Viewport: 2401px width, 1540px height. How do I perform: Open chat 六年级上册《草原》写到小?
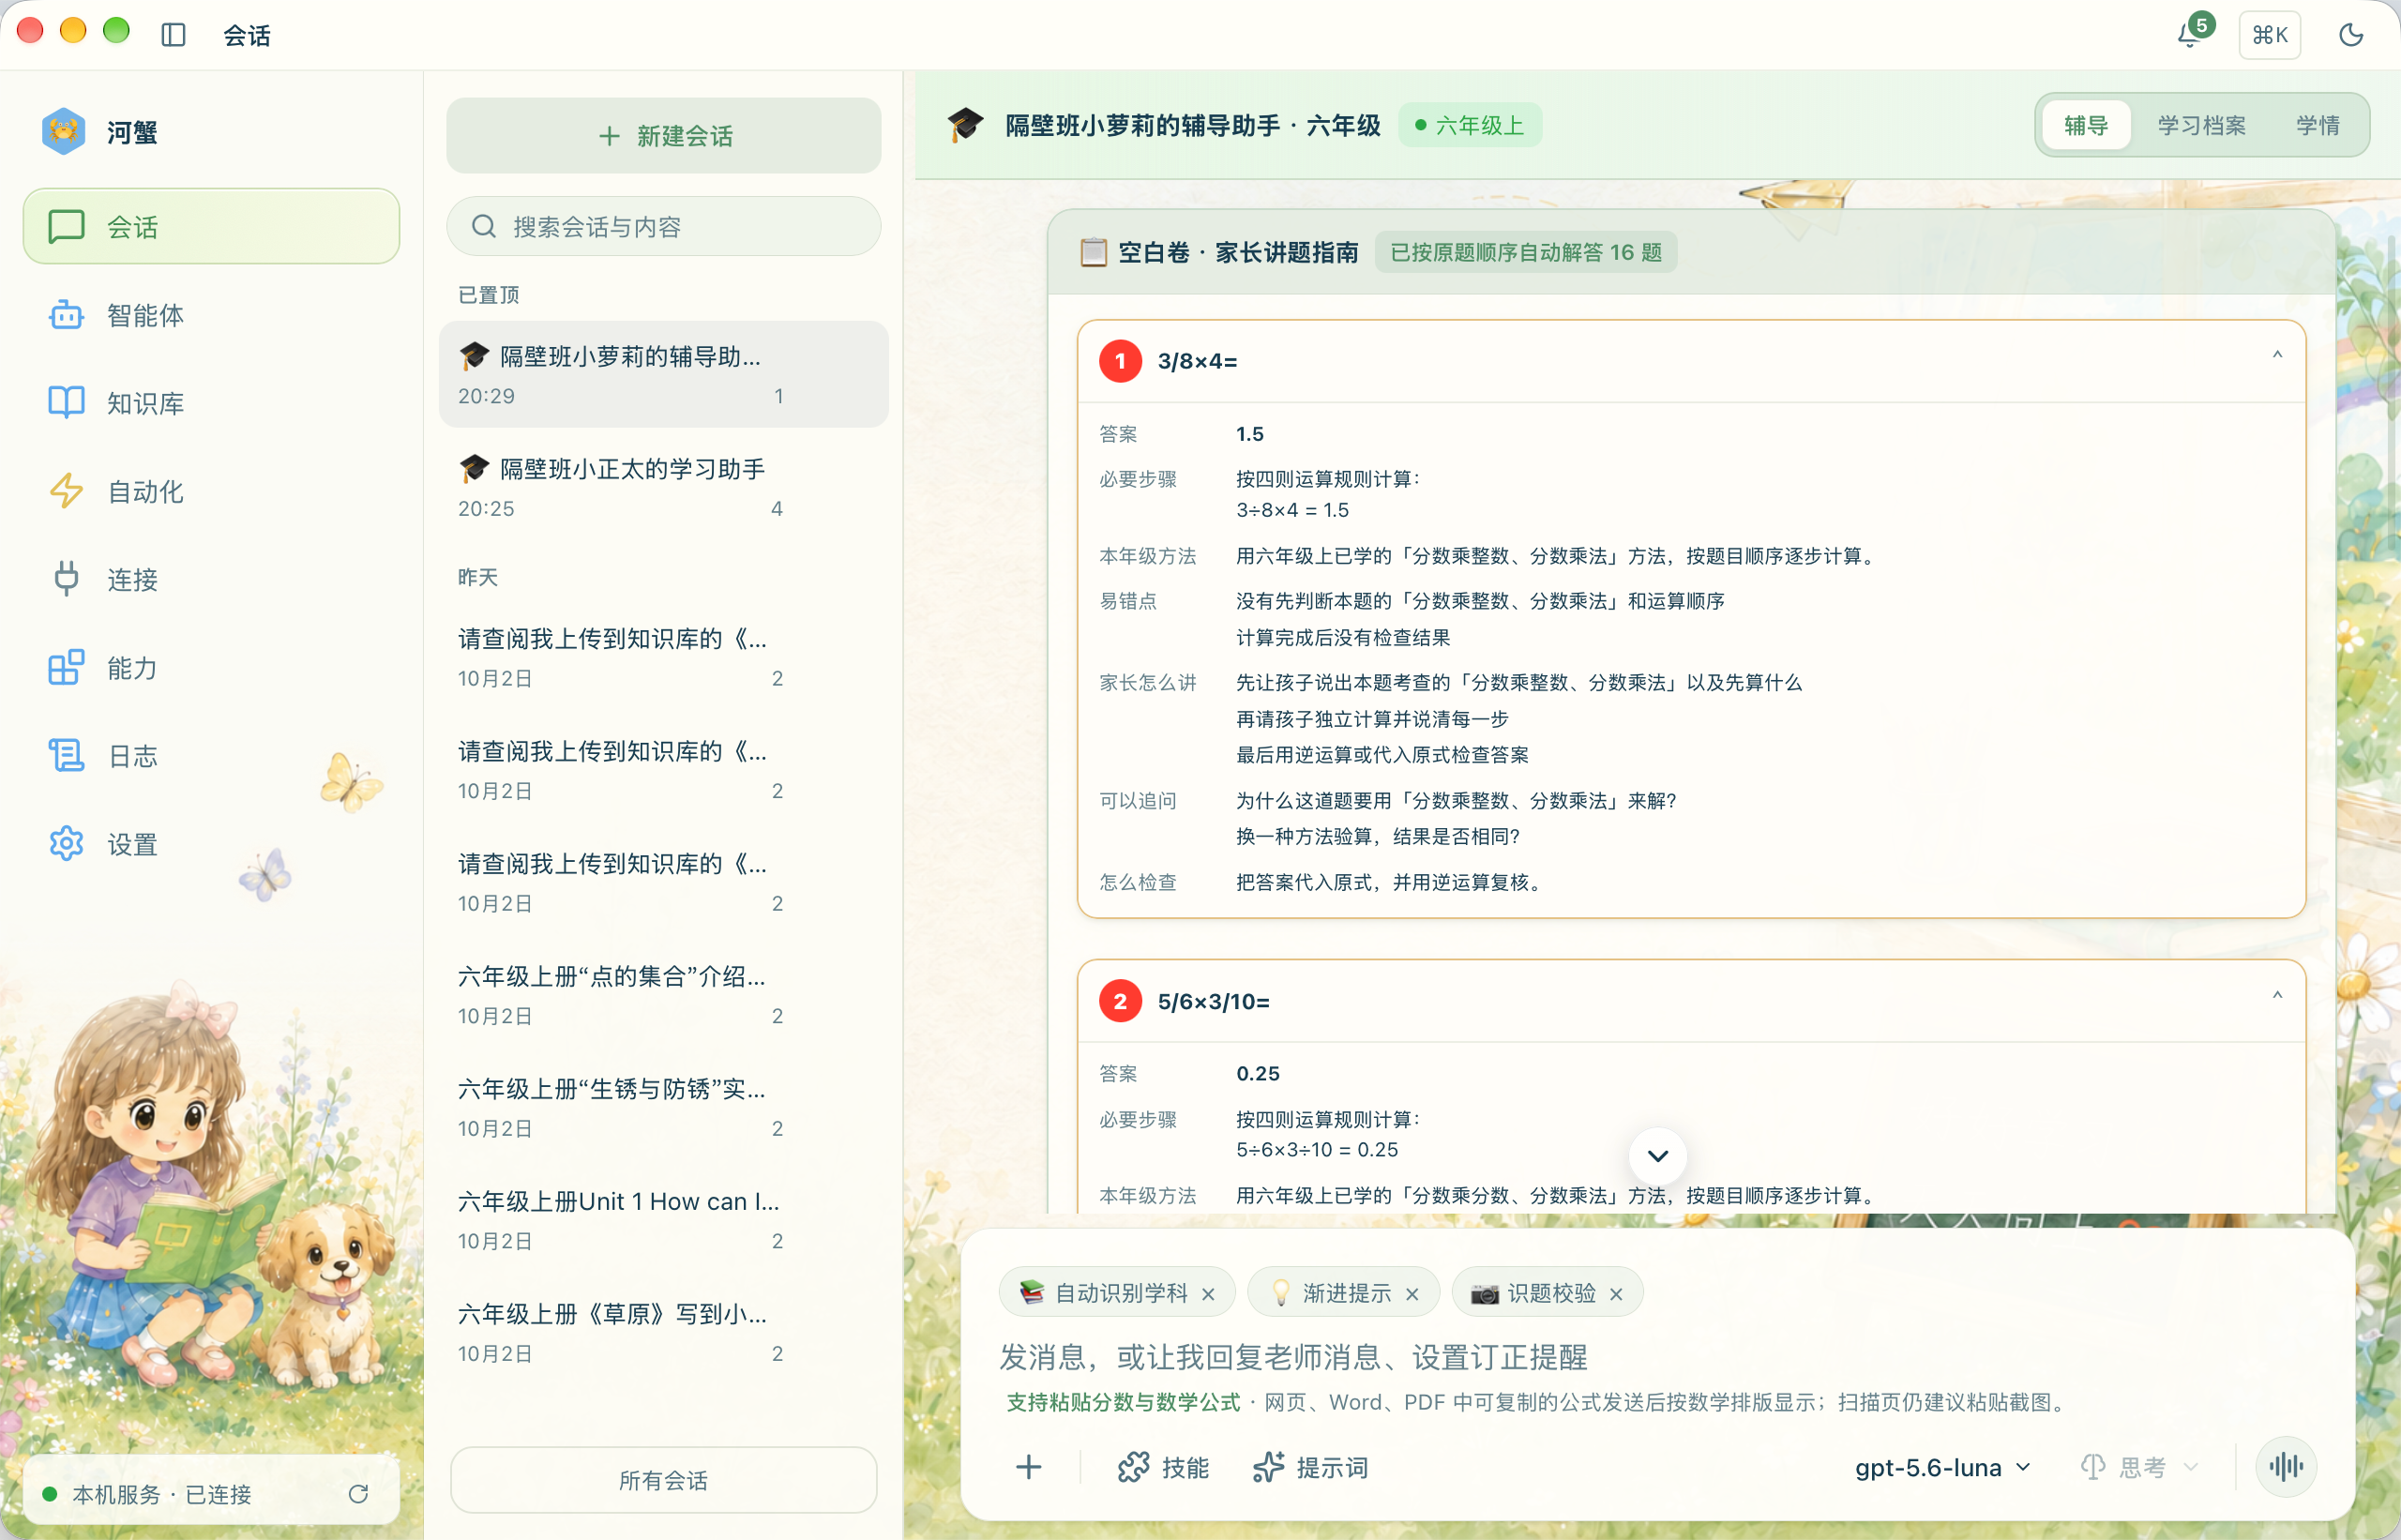pos(663,1332)
